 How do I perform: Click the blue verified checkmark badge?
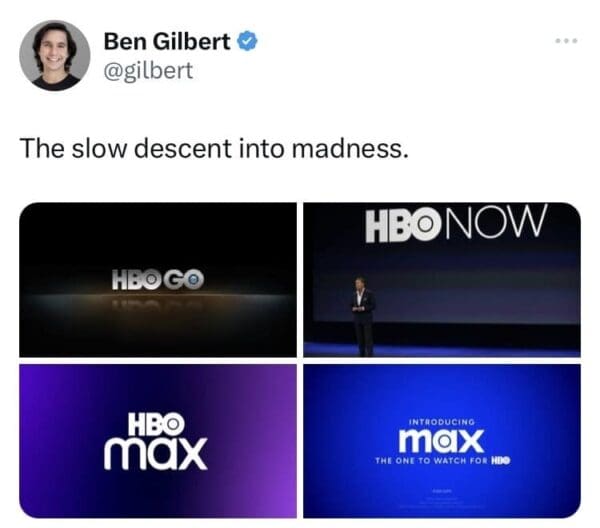248,41
